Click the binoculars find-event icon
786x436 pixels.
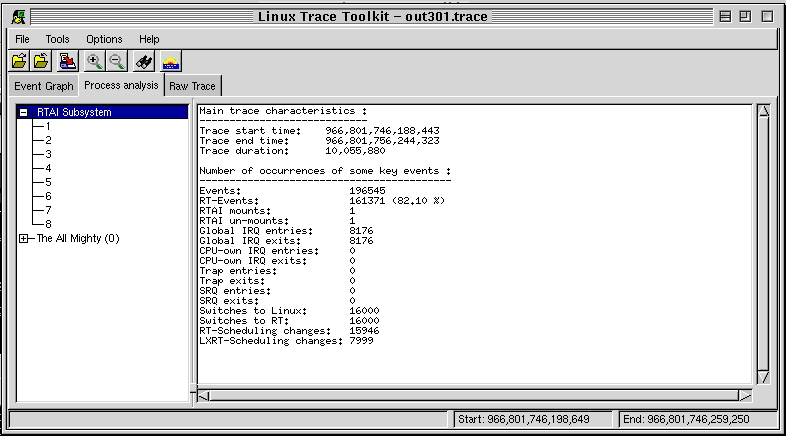144,62
